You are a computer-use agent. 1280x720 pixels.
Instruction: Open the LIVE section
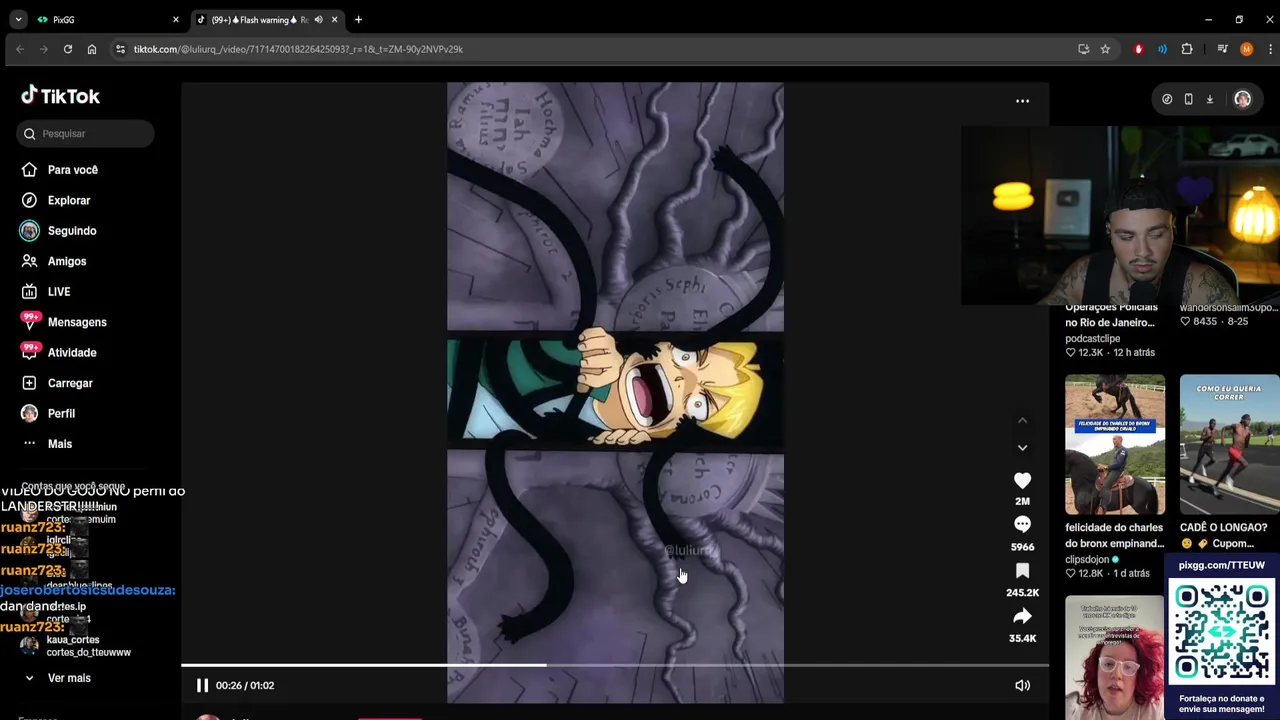pos(46,292)
